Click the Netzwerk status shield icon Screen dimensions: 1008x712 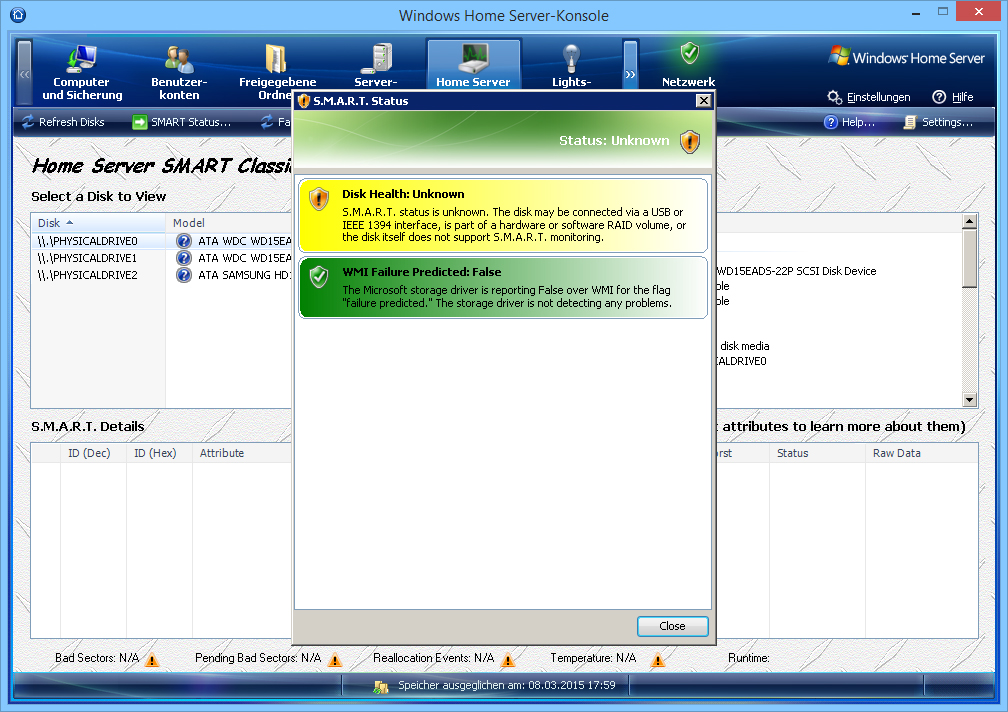[689, 53]
